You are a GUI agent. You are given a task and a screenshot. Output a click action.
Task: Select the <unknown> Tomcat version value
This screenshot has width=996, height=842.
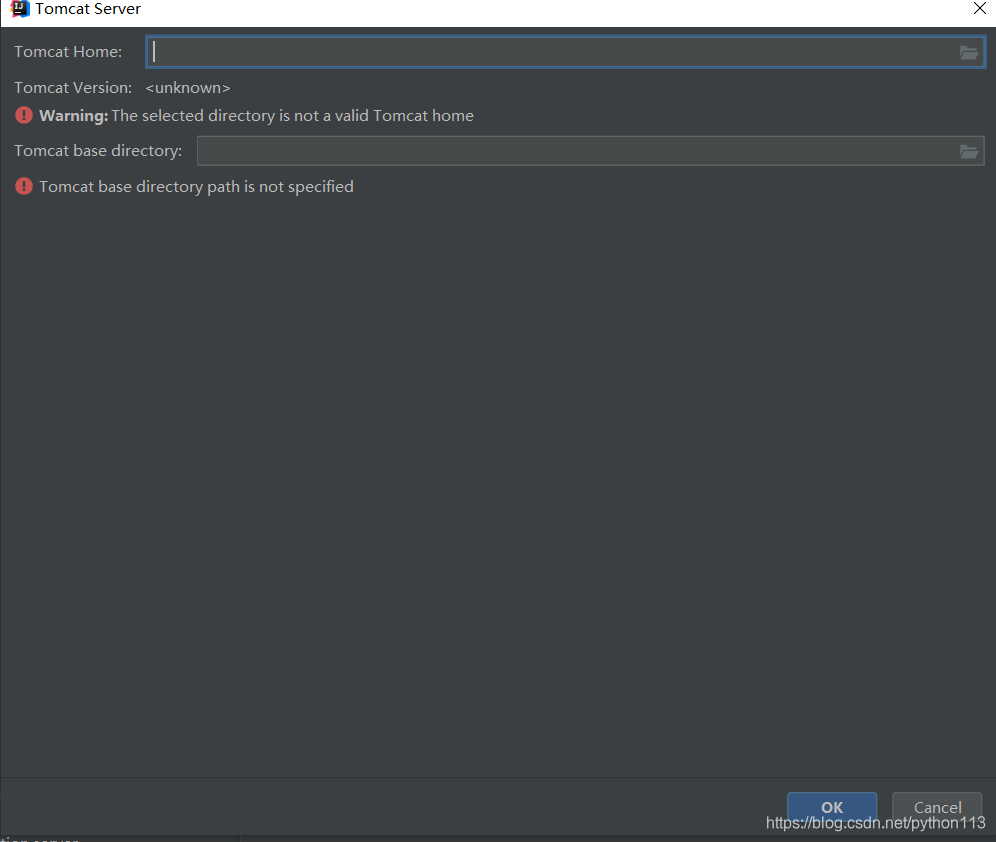pyautogui.click(x=188, y=88)
